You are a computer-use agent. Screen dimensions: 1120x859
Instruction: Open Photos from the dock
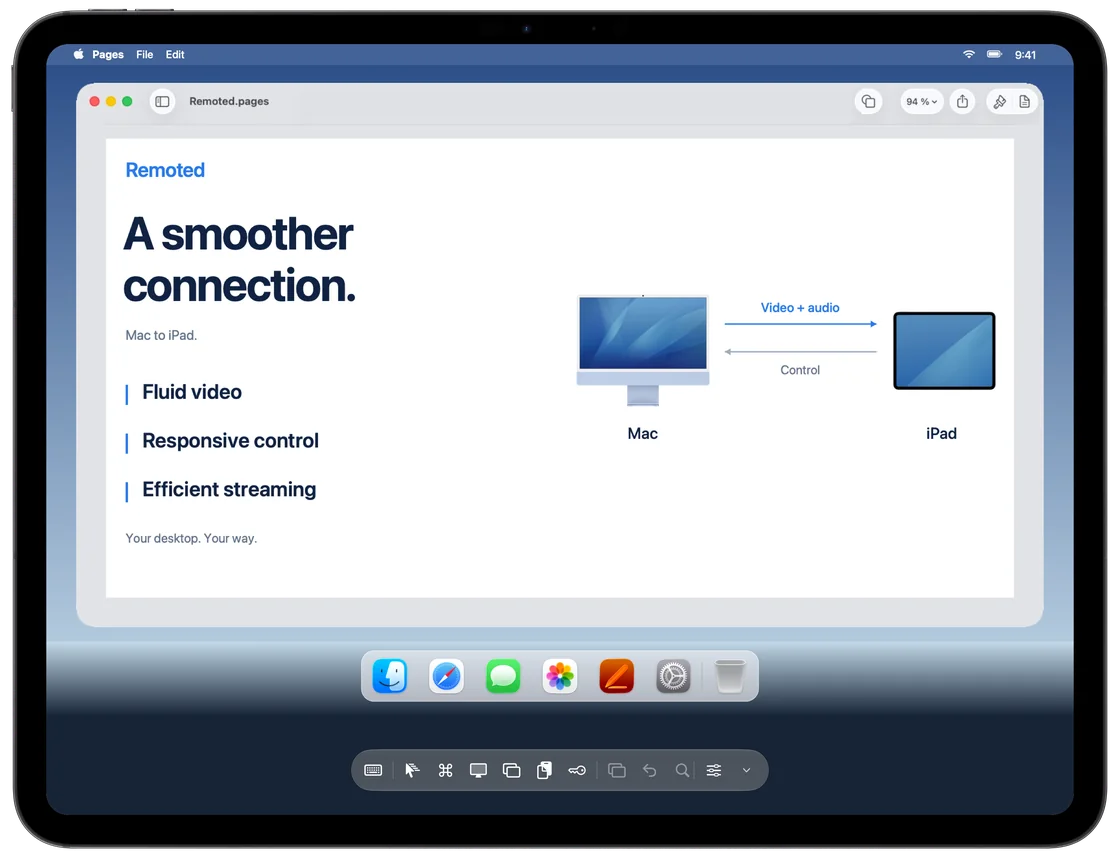560,675
